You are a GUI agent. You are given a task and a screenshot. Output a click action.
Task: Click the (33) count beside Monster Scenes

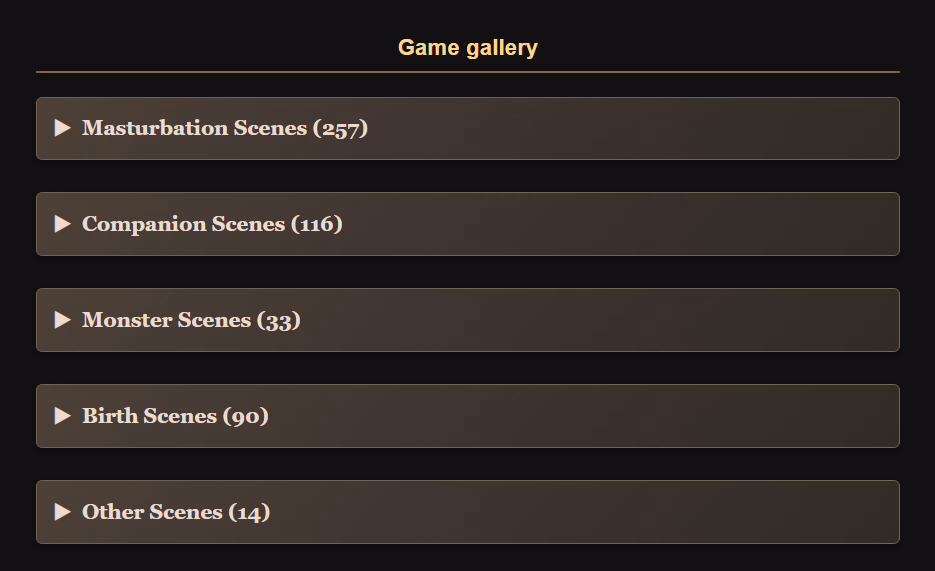(x=279, y=320)
